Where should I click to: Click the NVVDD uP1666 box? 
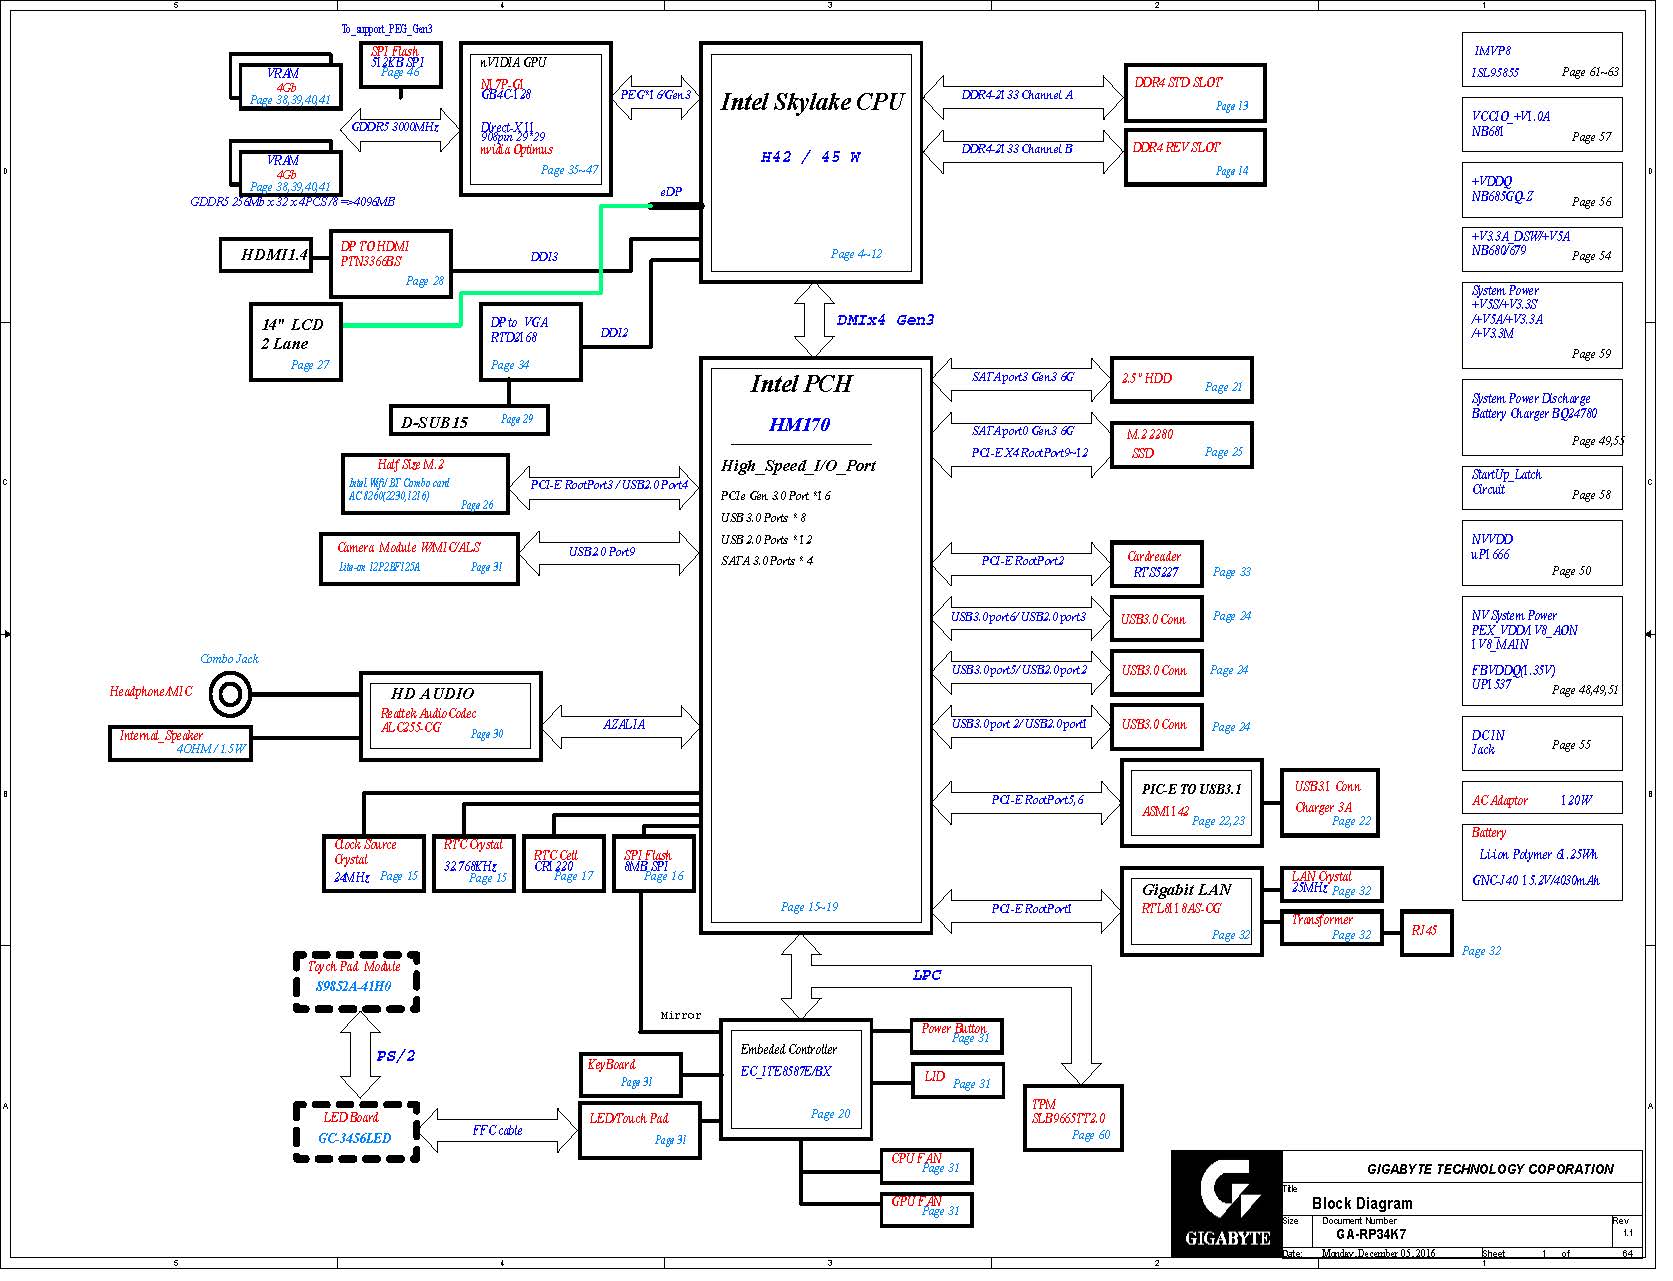pos(1541,553)
